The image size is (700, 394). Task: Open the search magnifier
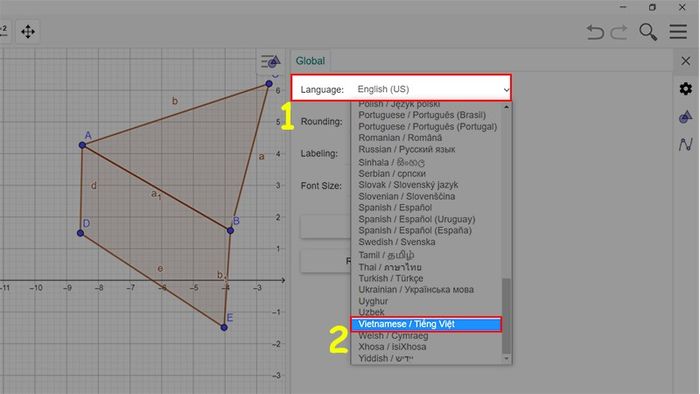pyautogui.click(x=648, y=32)
